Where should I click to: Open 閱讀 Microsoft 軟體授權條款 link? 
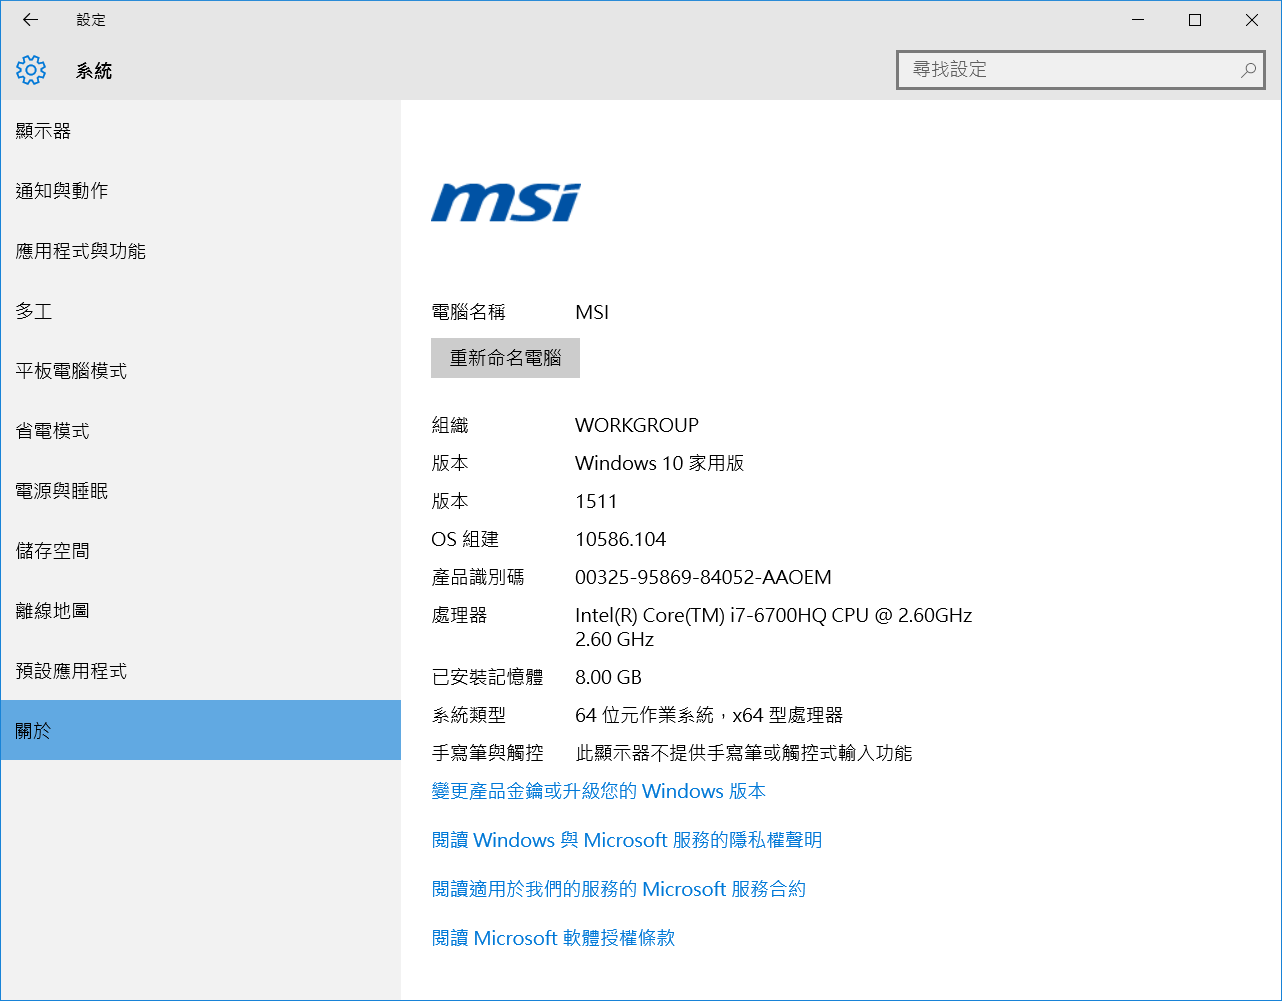click(553, 938)
